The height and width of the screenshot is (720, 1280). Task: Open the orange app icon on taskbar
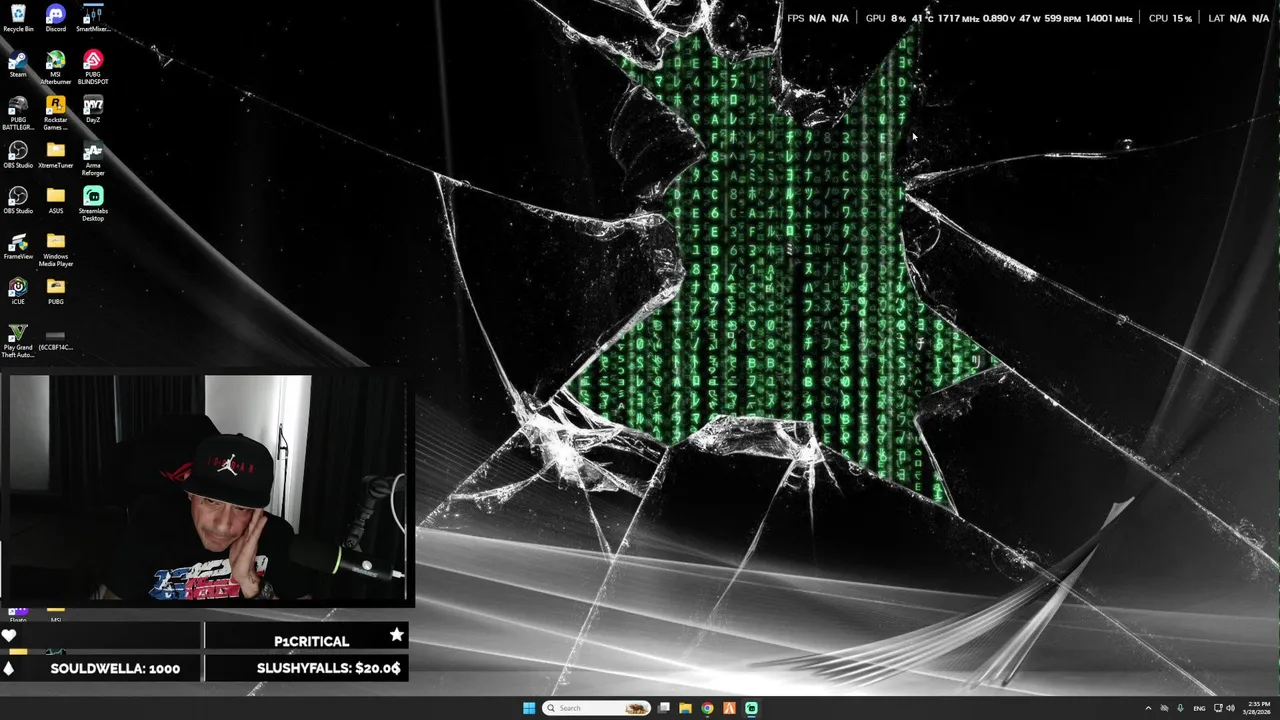(x=729, y=708)
